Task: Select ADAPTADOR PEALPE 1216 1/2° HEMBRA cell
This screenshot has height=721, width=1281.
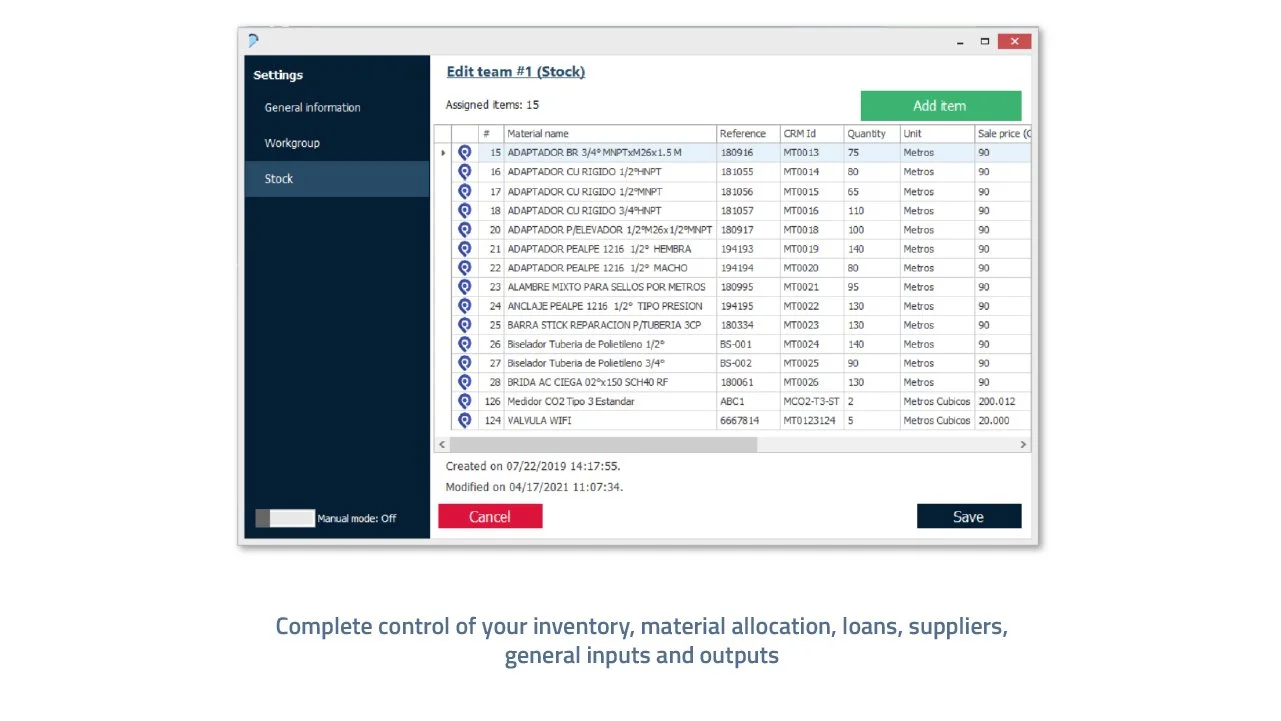Action: [x=610, y=248]
